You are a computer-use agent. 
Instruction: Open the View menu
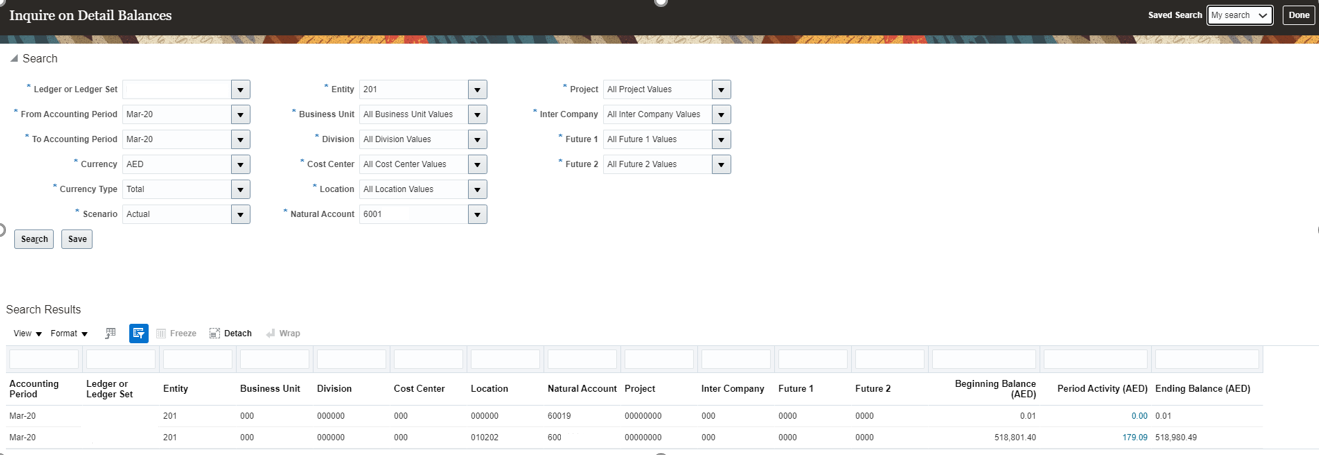pos(27,333)
